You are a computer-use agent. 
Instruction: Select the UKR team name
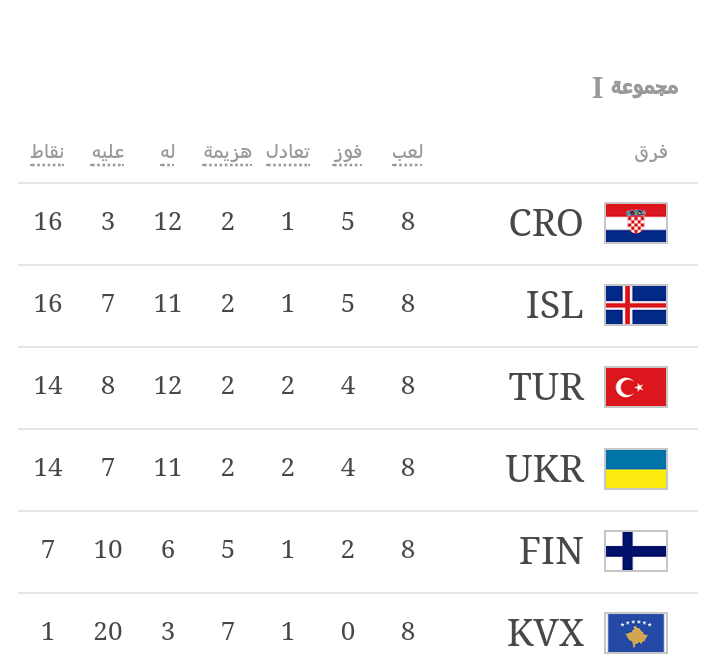pos(545,469)
